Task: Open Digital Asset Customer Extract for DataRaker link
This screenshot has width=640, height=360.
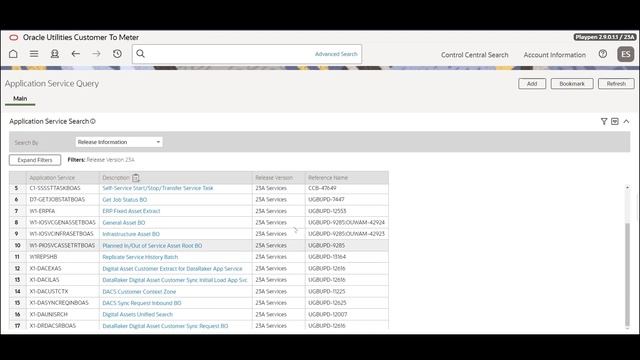Action: 172,269
